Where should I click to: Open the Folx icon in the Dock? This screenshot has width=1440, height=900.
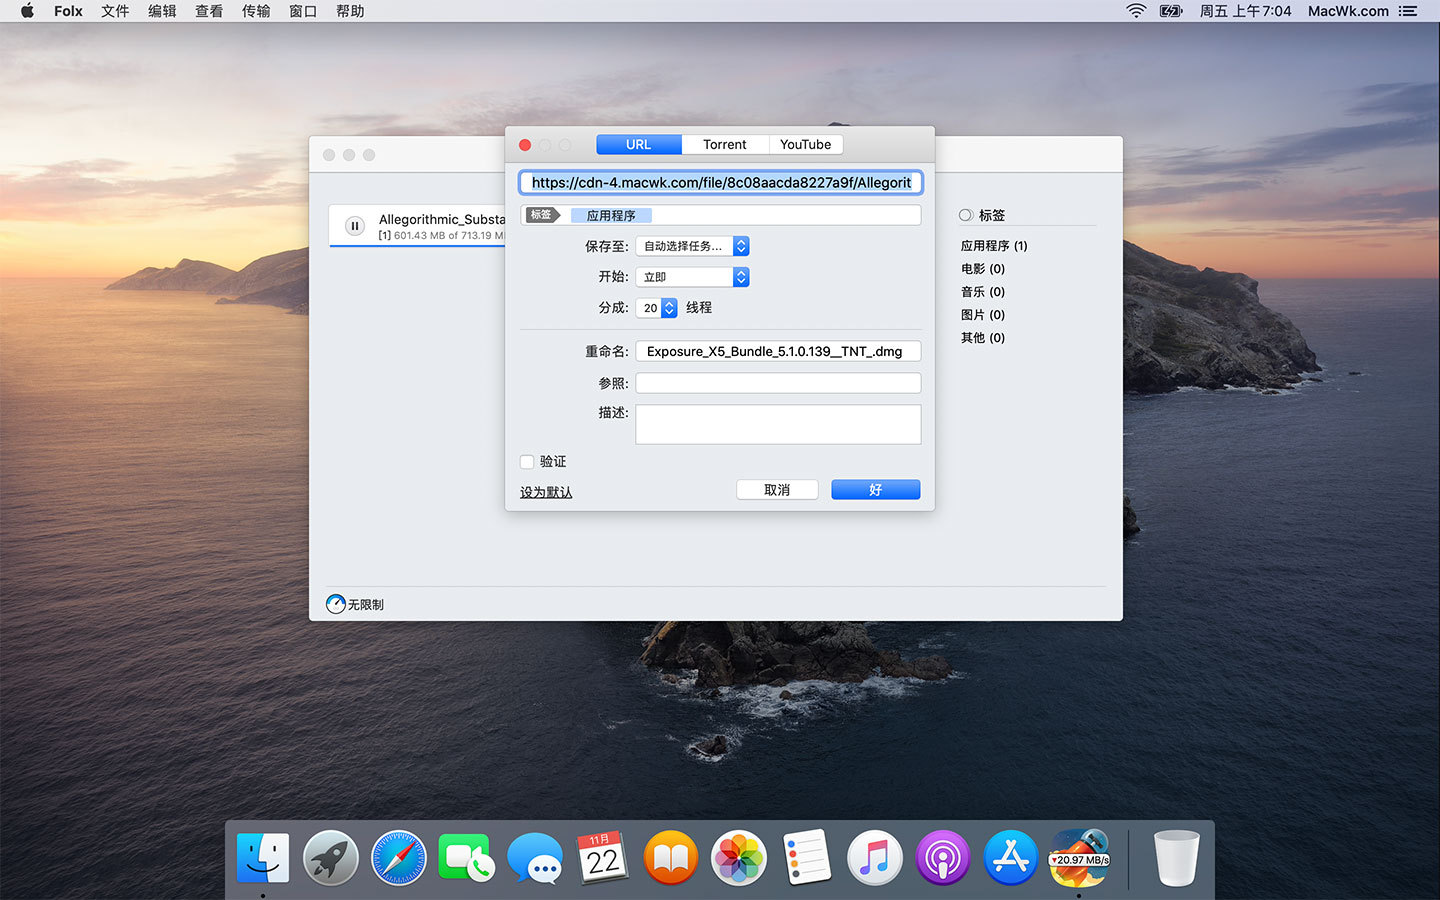click(1079, 858)
